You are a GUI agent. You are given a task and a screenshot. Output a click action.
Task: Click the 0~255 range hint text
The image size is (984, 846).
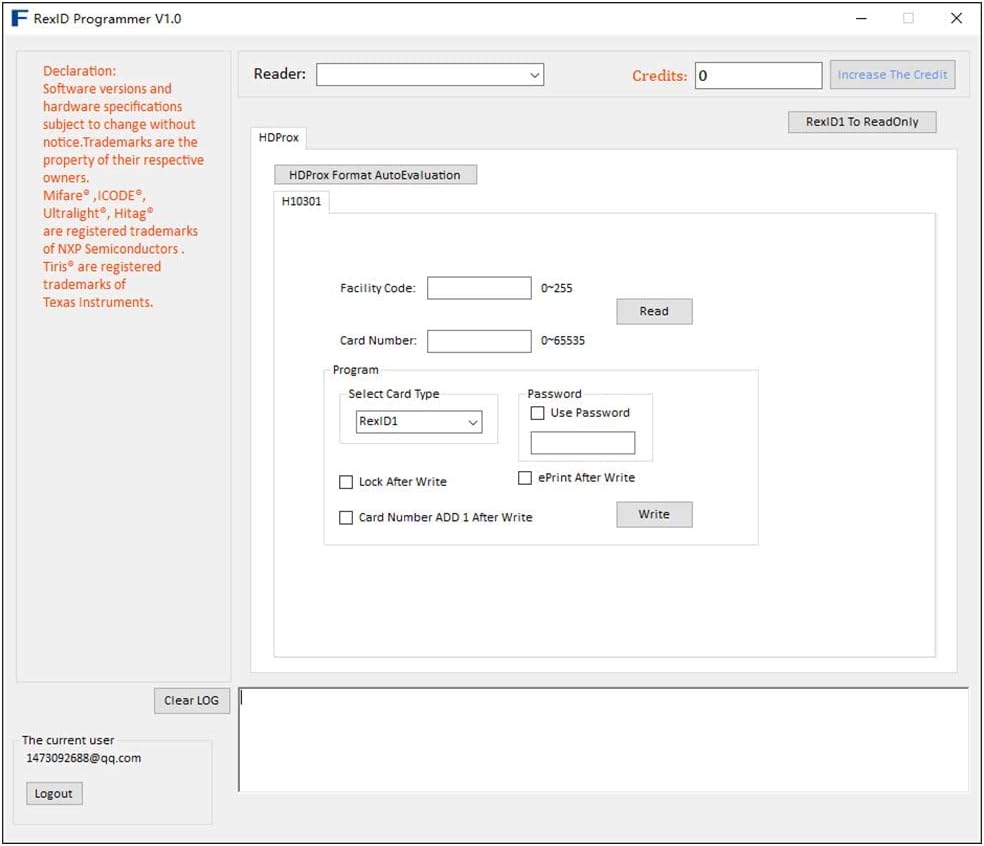pos(557,288)
